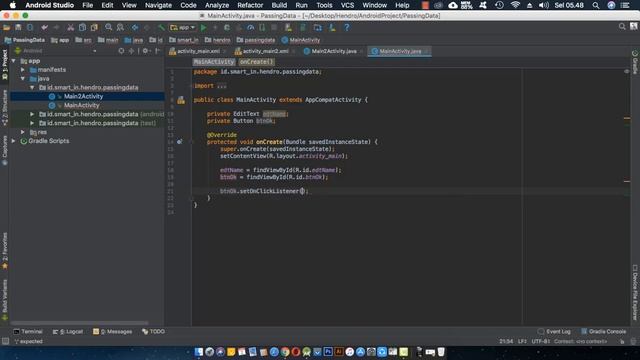
Task: Click the Copy toolbar icon
Action: pyautogui.click(x=82, y=27)
